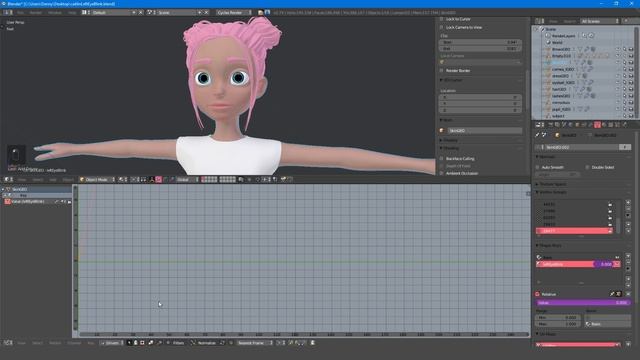Viewport: 640px width, 360px height.
Task: Remove the selected shape key with minus button
Action: (x=628, y=262)
